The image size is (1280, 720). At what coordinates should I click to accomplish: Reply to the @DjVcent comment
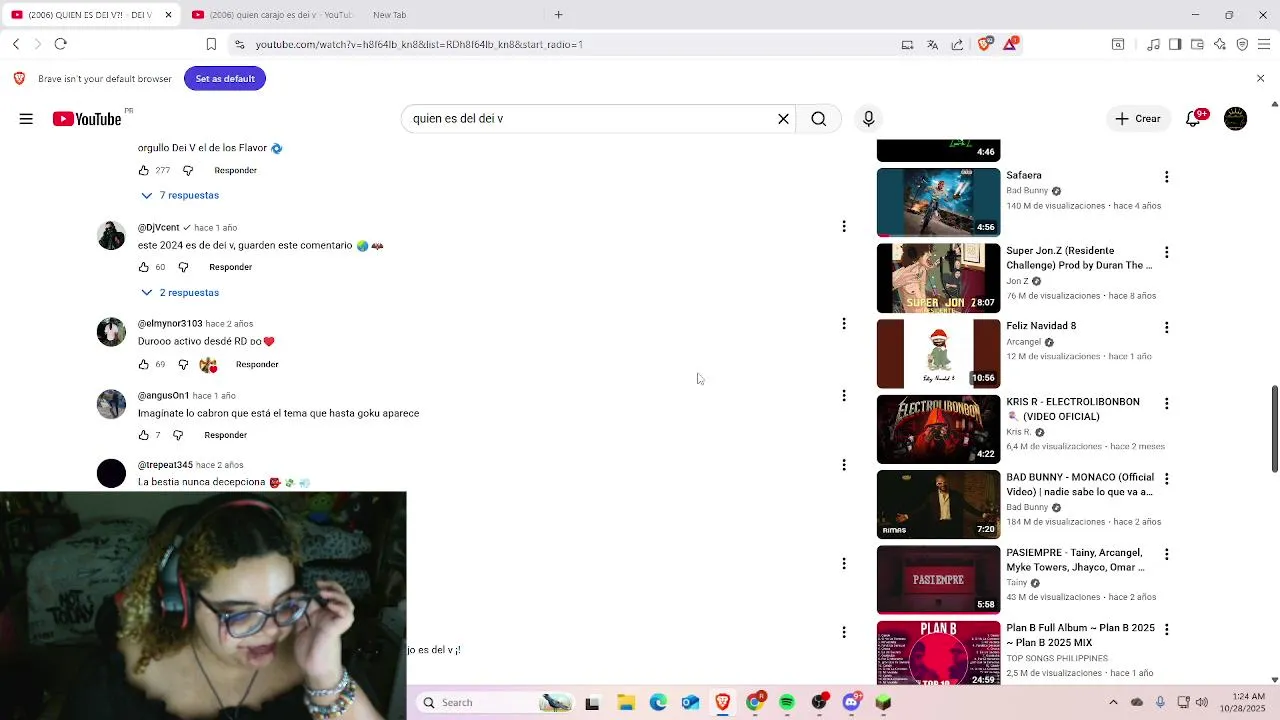230,267
